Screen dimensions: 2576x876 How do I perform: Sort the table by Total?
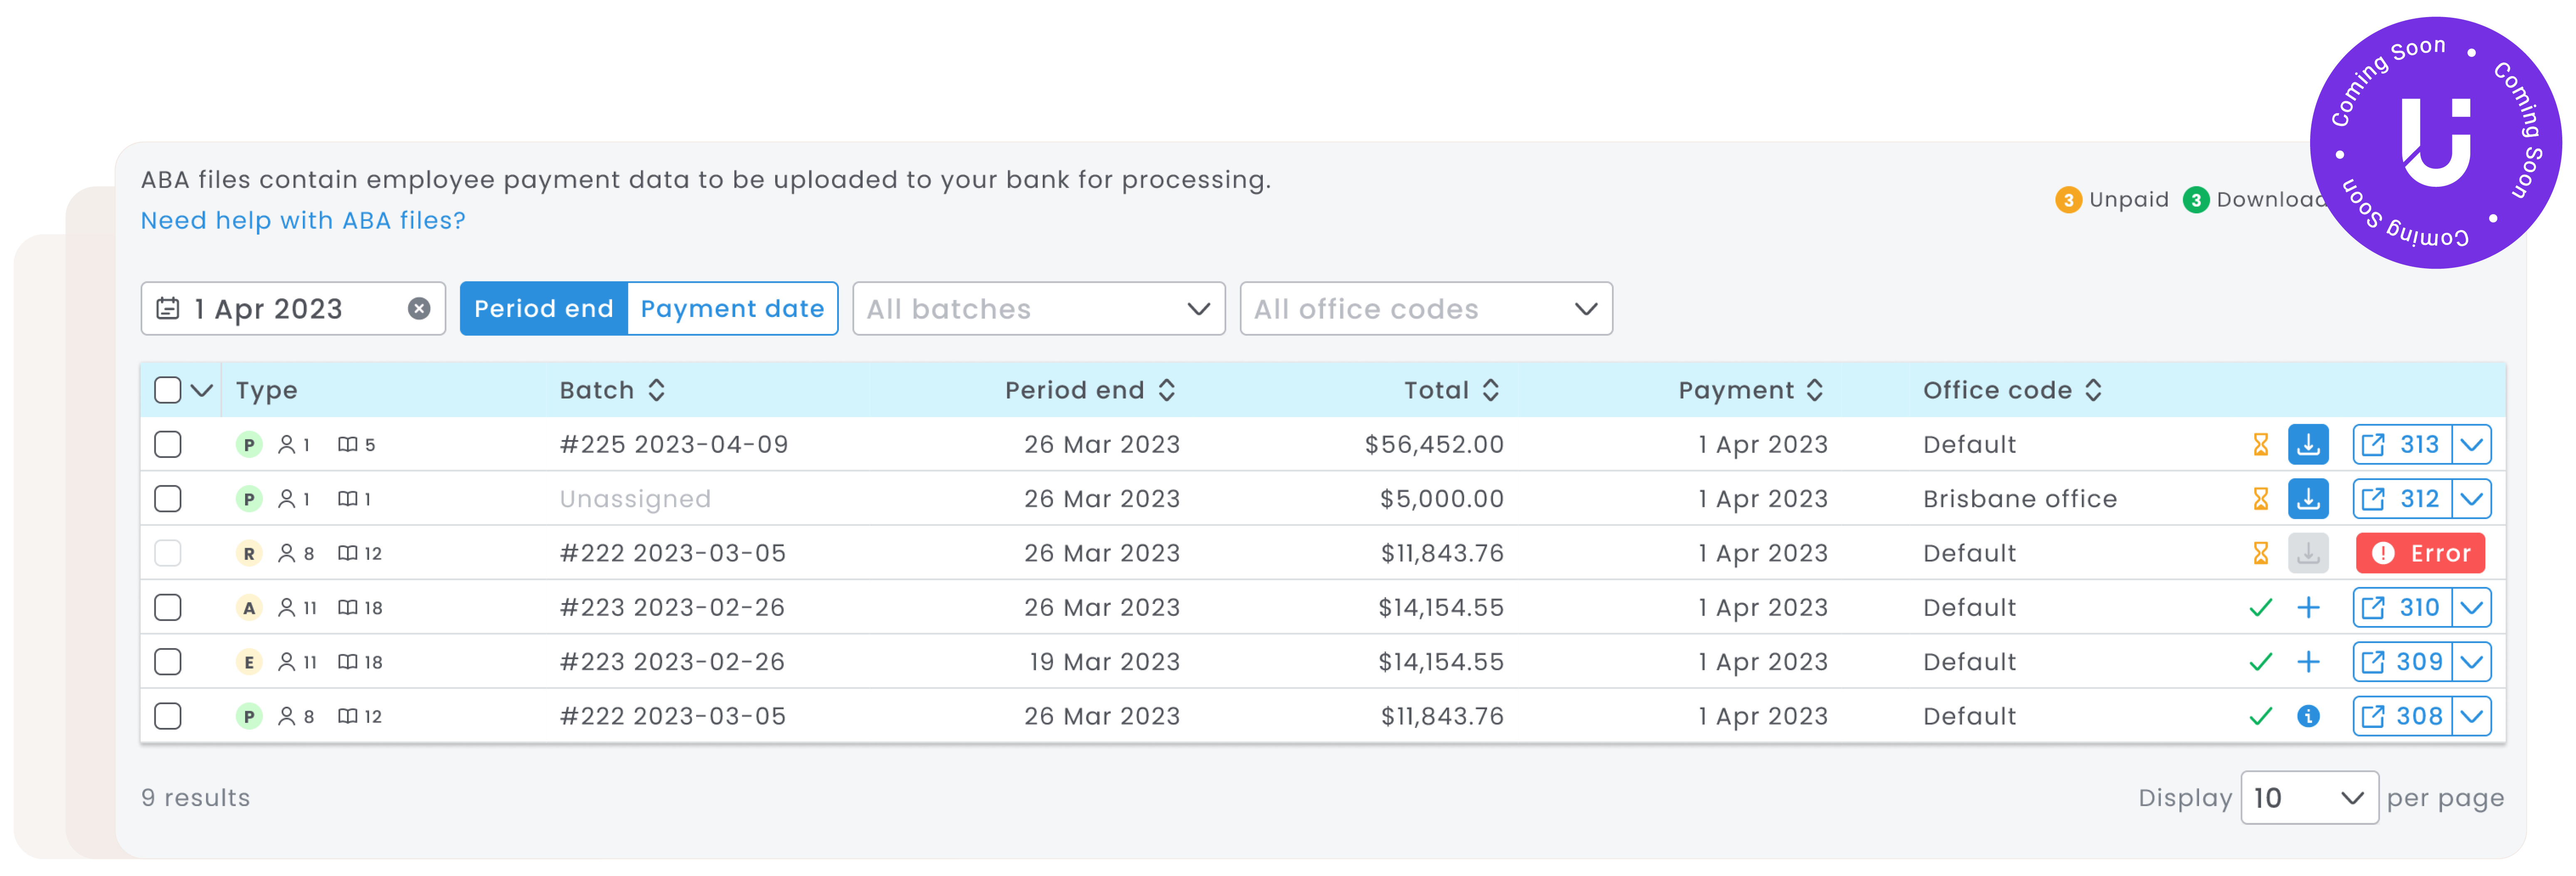tap(1490, 391)
